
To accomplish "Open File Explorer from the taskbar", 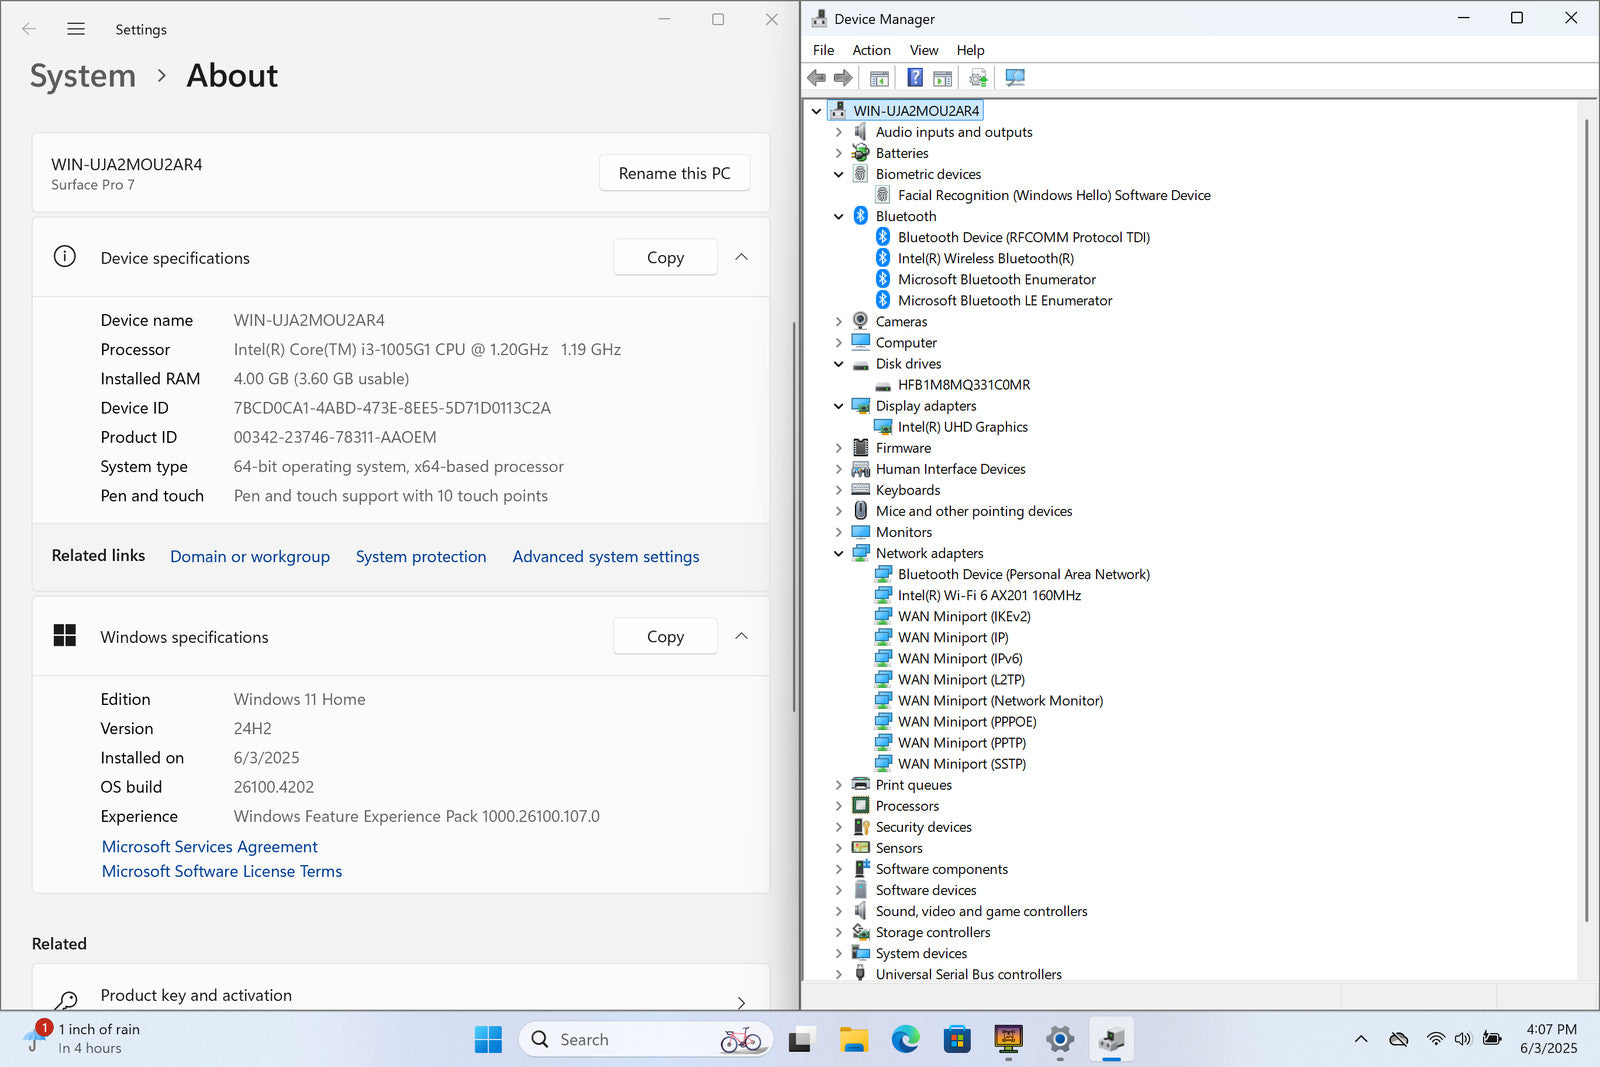I will 853,1040.
